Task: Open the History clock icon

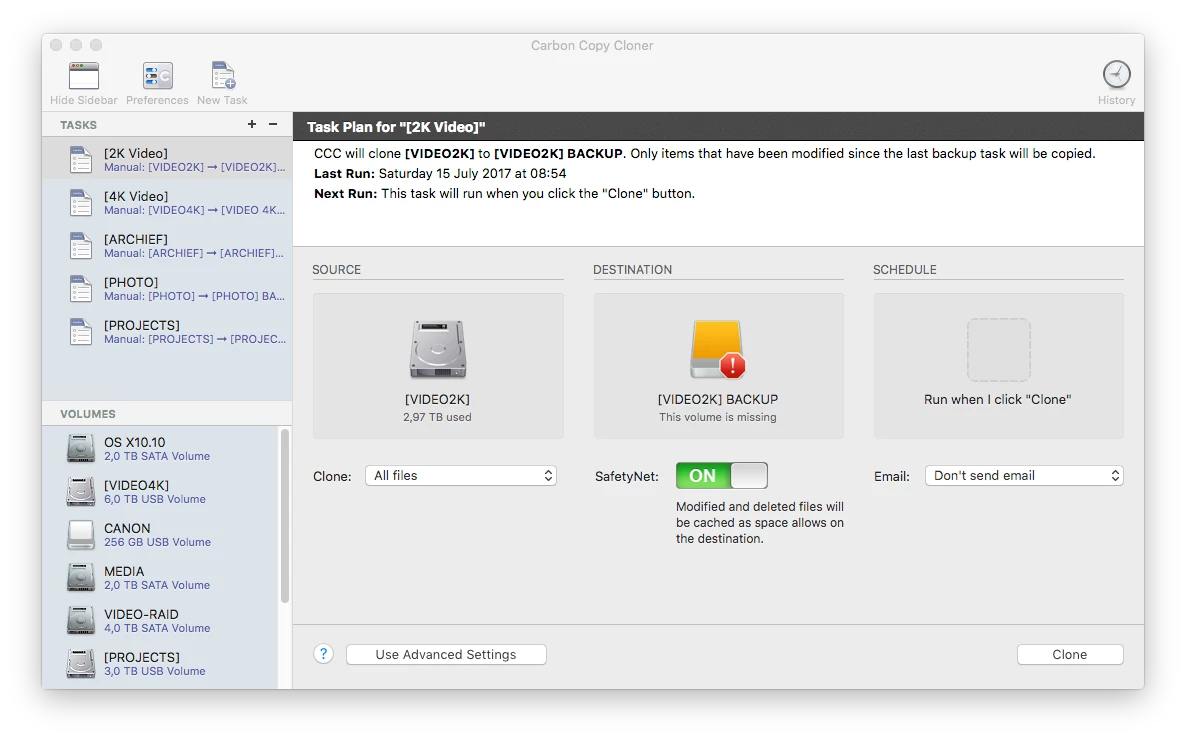Action: pyautogui.click(x=1116, y=75)
